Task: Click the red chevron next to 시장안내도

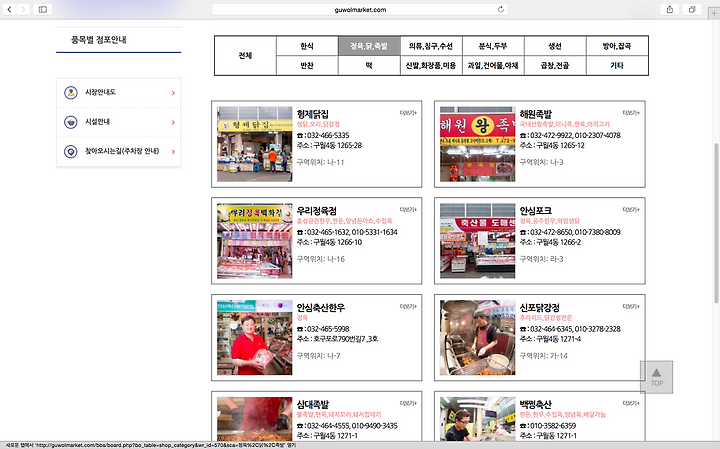Action: click(173, 93)
